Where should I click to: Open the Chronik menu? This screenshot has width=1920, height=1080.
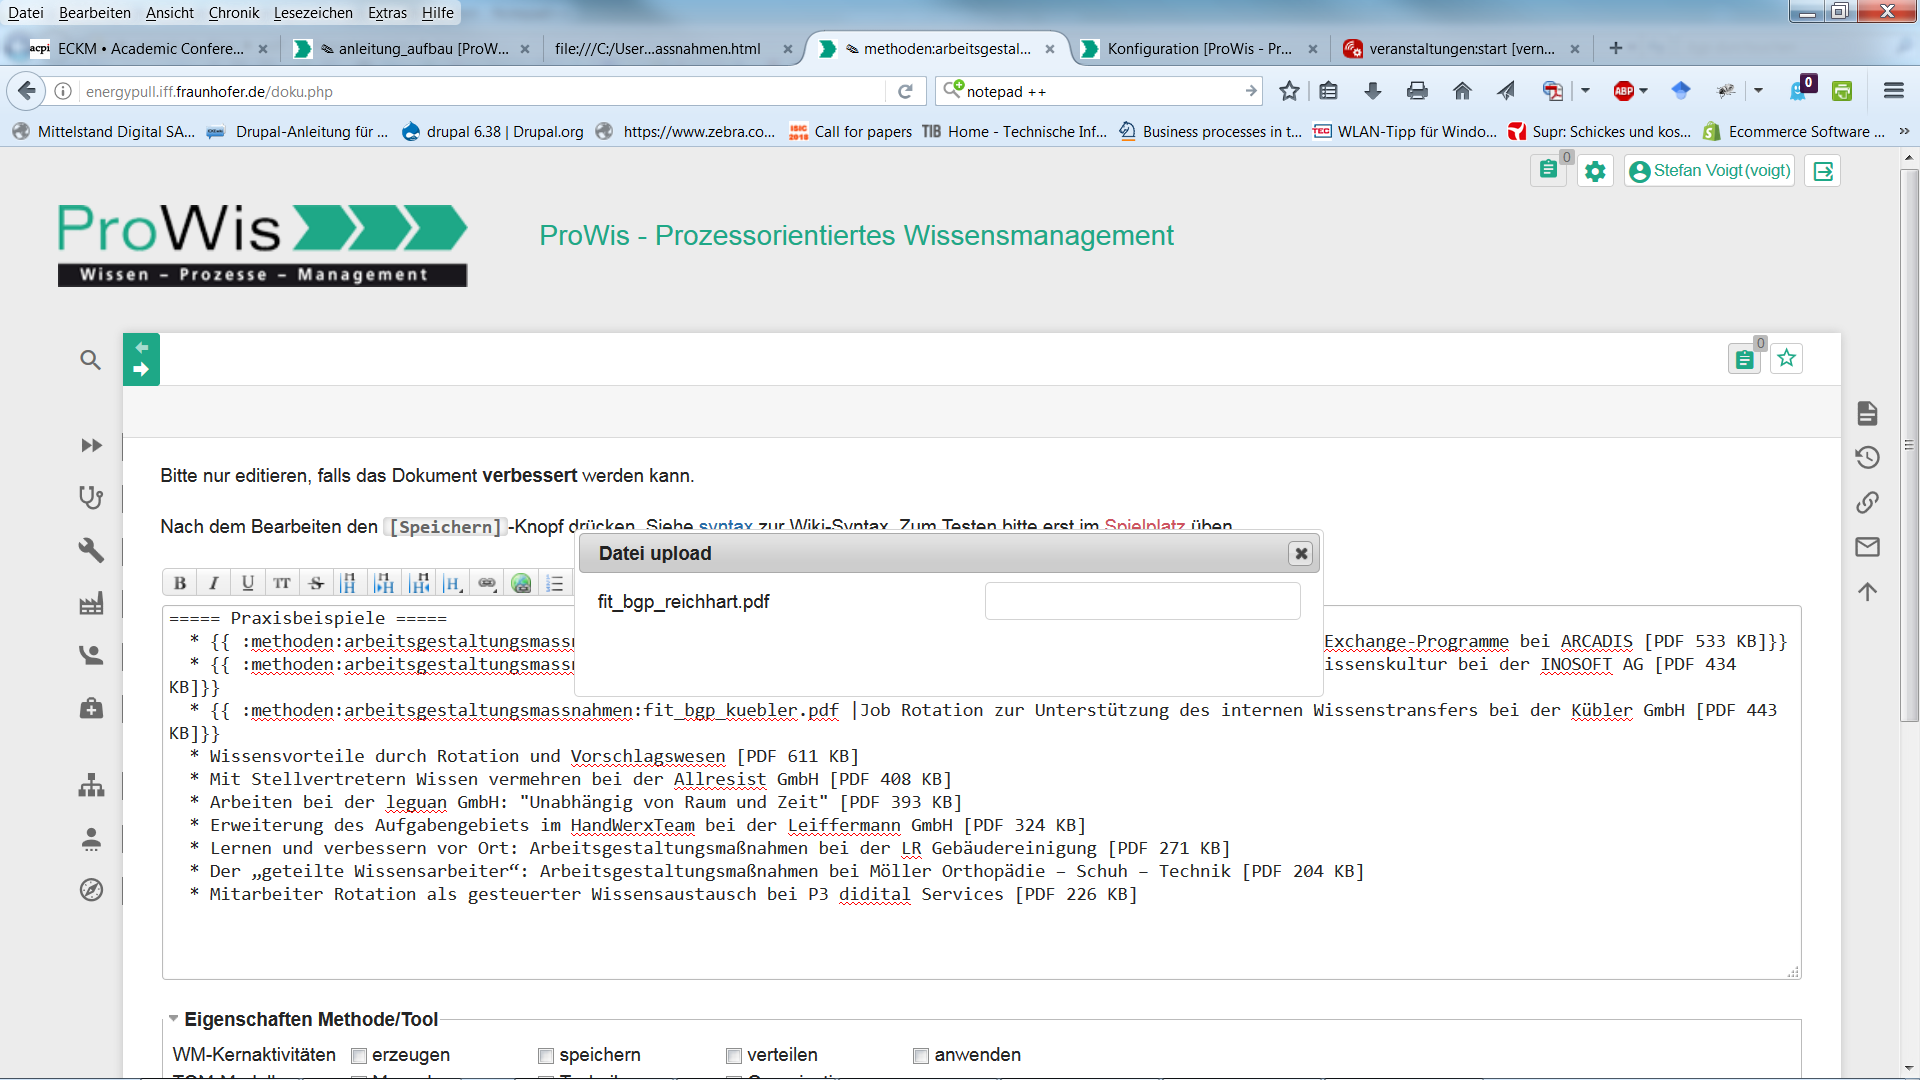(234, 12)
